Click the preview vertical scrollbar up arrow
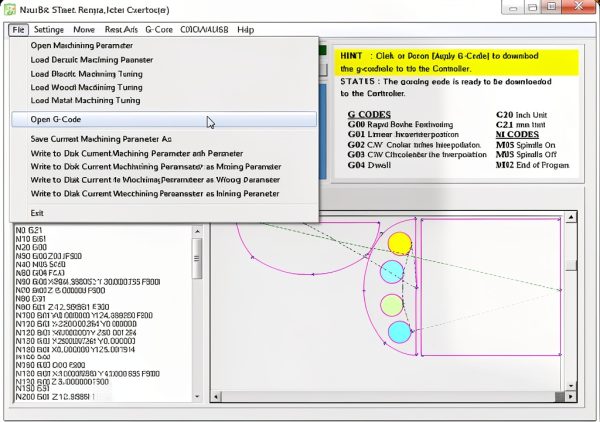This screenshot has width=600, height=422. pos(571,217)
